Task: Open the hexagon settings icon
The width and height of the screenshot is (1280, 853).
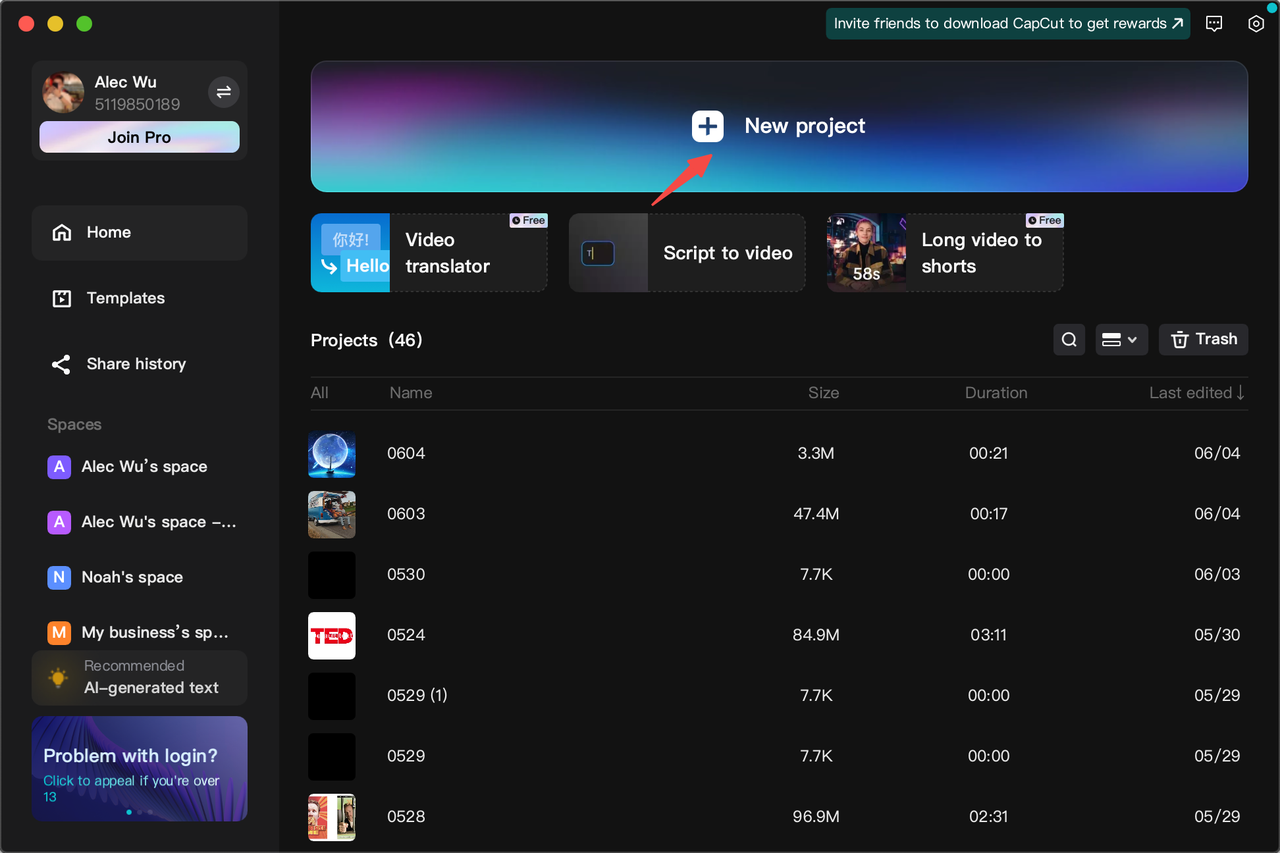Action: [1256, 23]
